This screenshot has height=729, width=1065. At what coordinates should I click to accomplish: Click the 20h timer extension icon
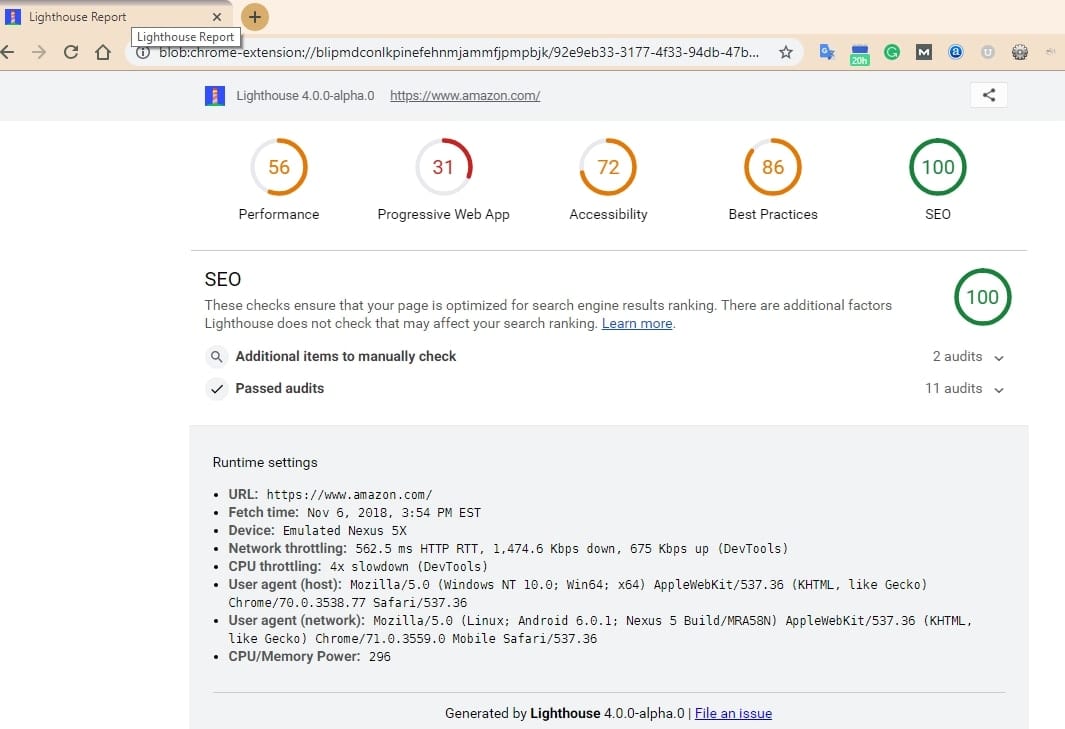(x=859, y=53)
